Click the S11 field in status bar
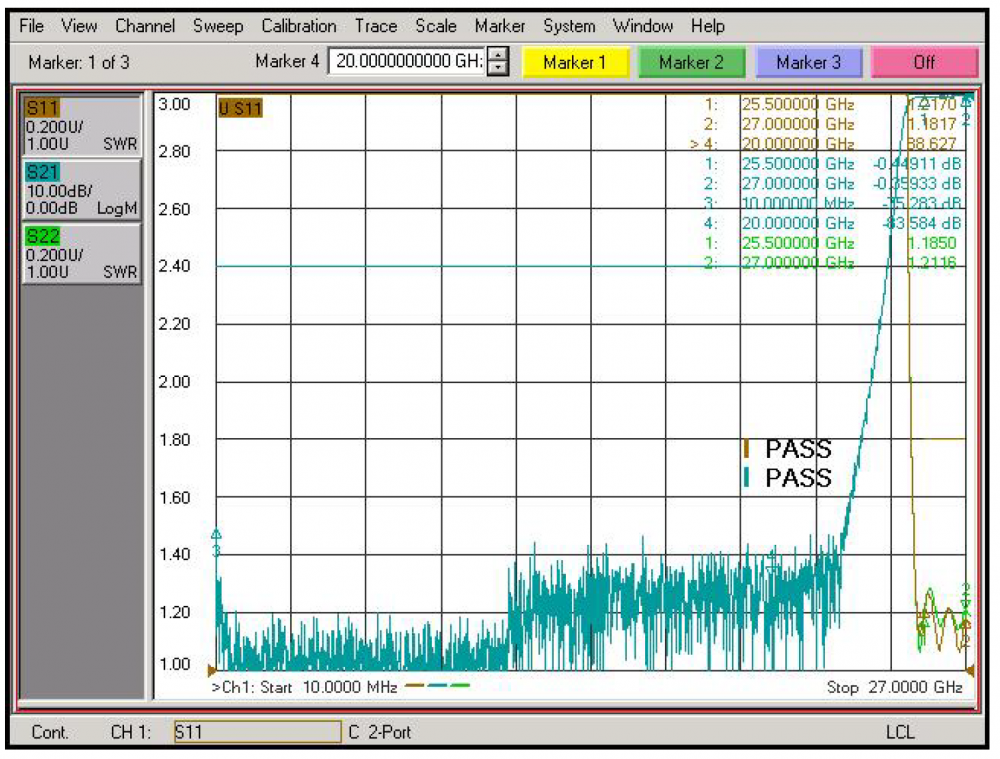1000x759 pixels. (257, 732)
